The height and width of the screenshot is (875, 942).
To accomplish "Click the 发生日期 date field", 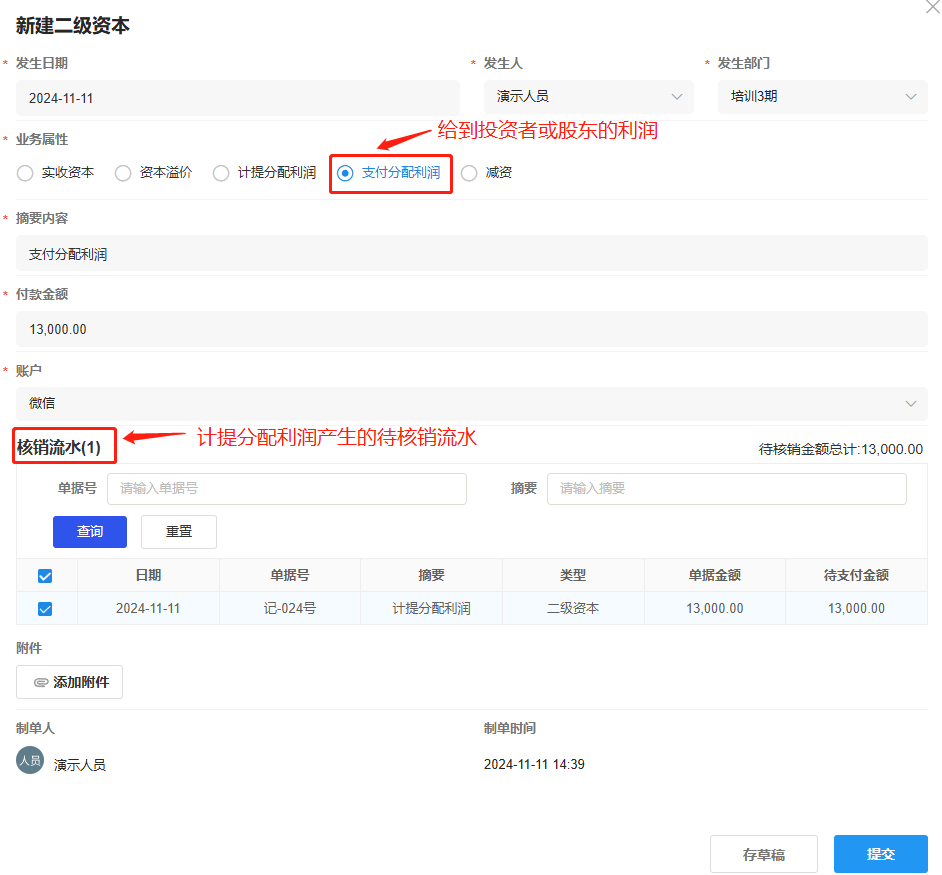I will pos(237,98).
